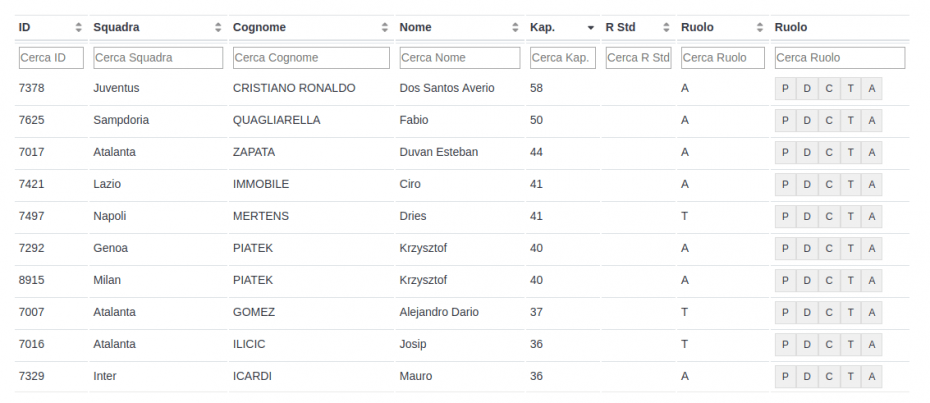Set Gomez role to P
Image resolution: width=930 pixels, height=403 pixels.
[x=785, y=313]
